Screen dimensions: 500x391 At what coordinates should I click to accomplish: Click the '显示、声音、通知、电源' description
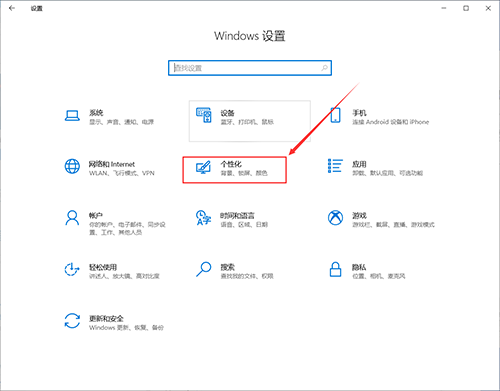tap(121, 122)
